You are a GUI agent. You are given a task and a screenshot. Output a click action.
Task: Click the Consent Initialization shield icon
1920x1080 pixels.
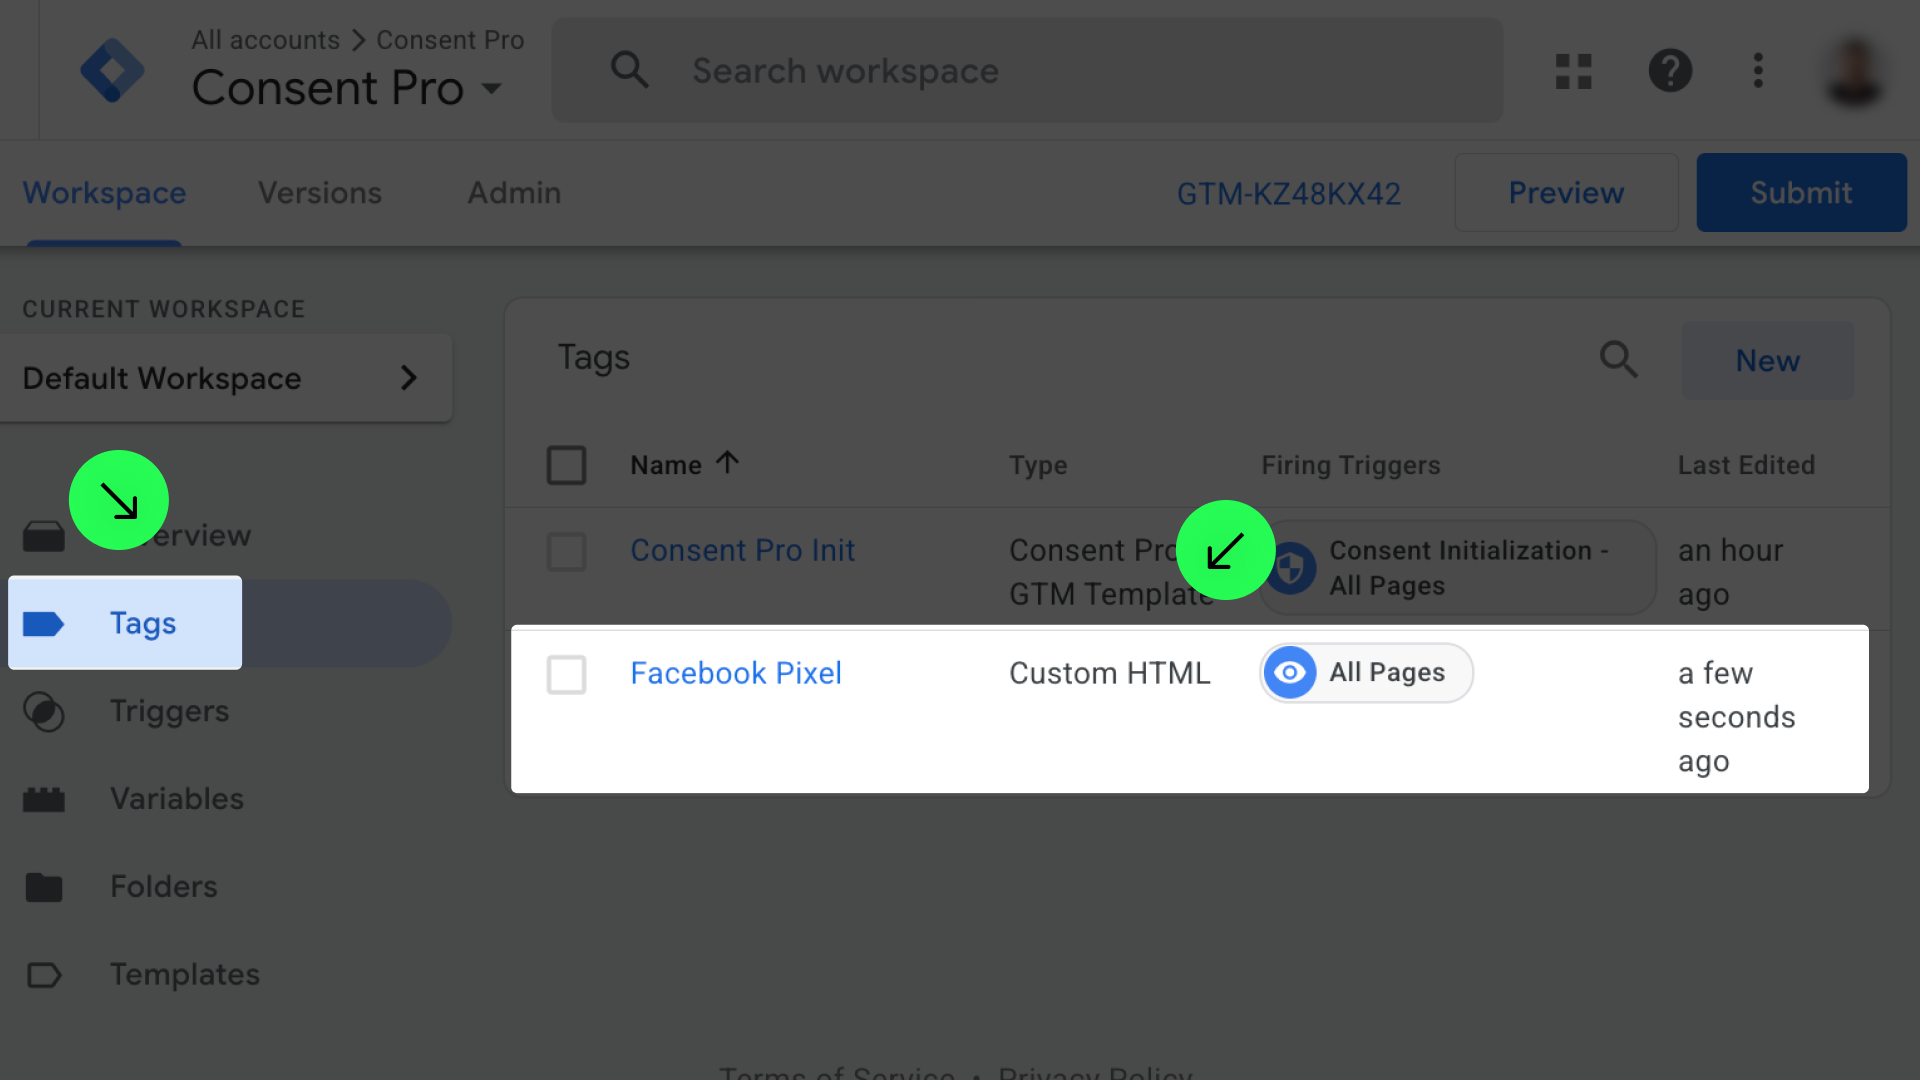pyautogui.click(x=1291, y=568)
